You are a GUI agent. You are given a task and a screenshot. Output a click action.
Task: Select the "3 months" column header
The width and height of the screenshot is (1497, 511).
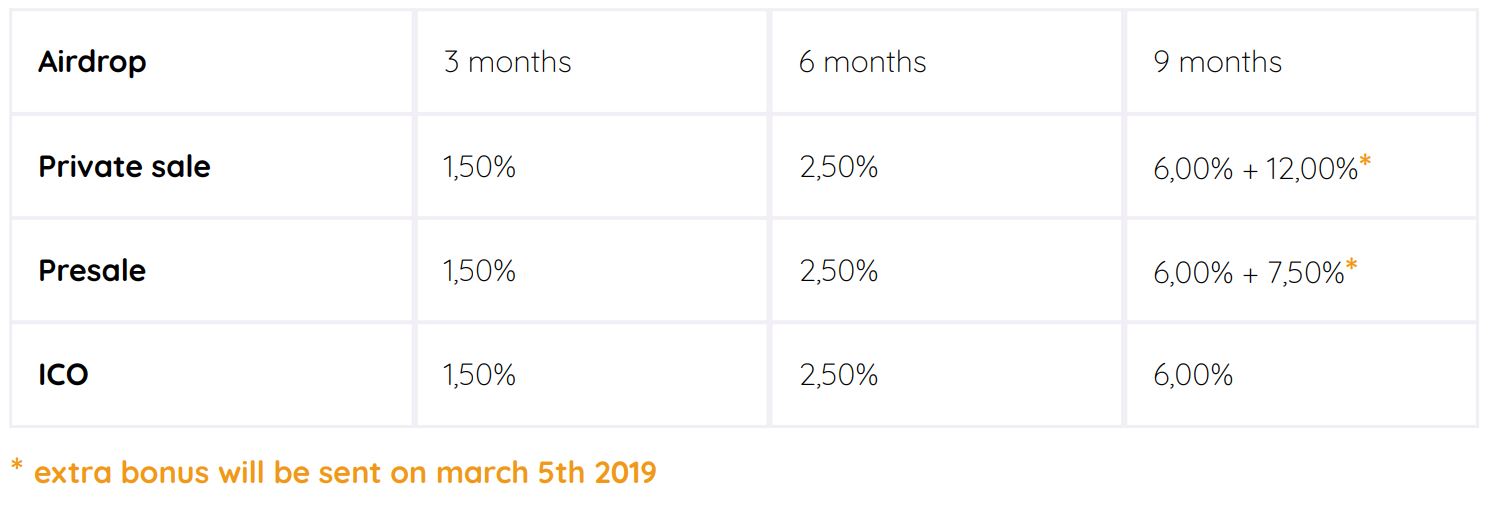[507, 62]
